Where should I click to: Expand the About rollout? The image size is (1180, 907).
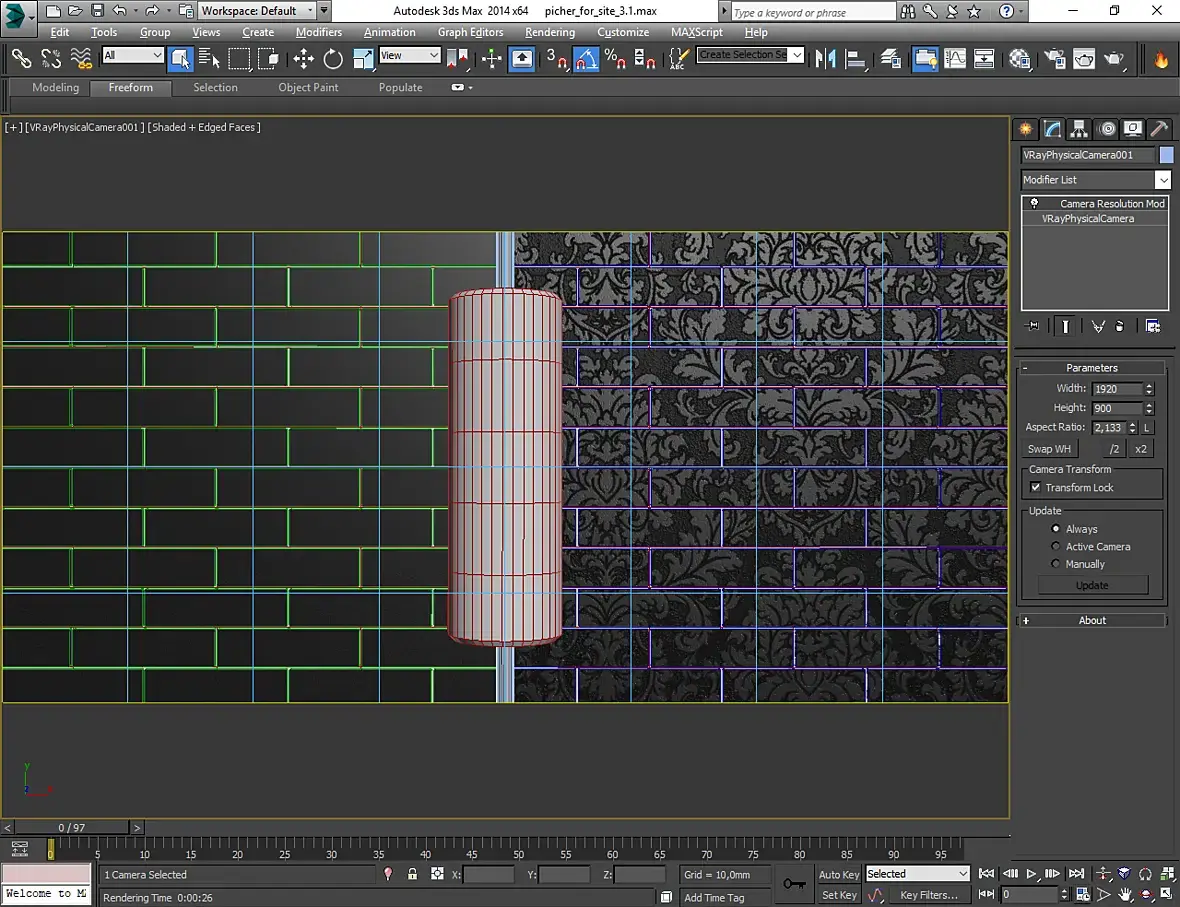tap(1092, 621)
